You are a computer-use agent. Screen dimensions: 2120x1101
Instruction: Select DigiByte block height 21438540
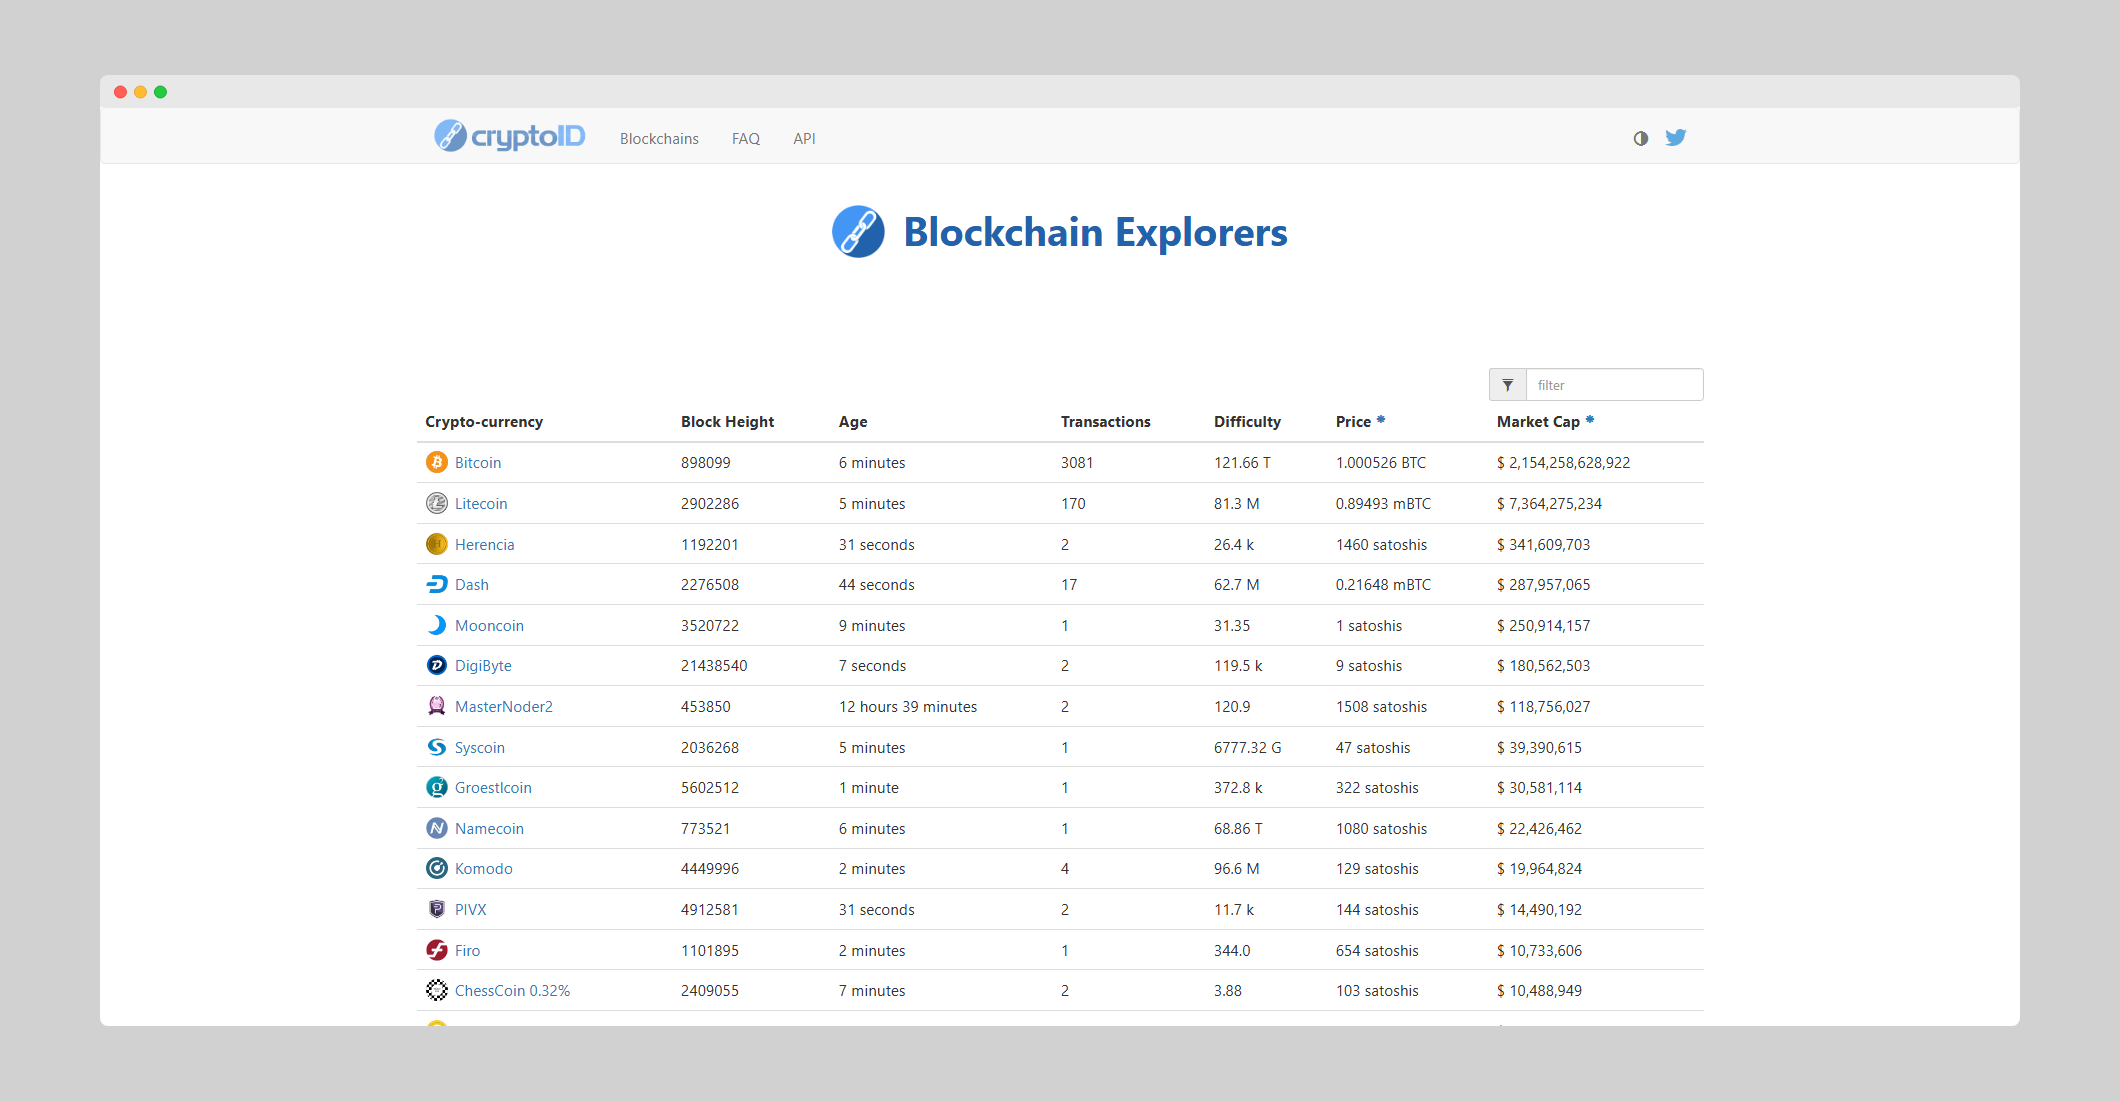click(714, 666)
